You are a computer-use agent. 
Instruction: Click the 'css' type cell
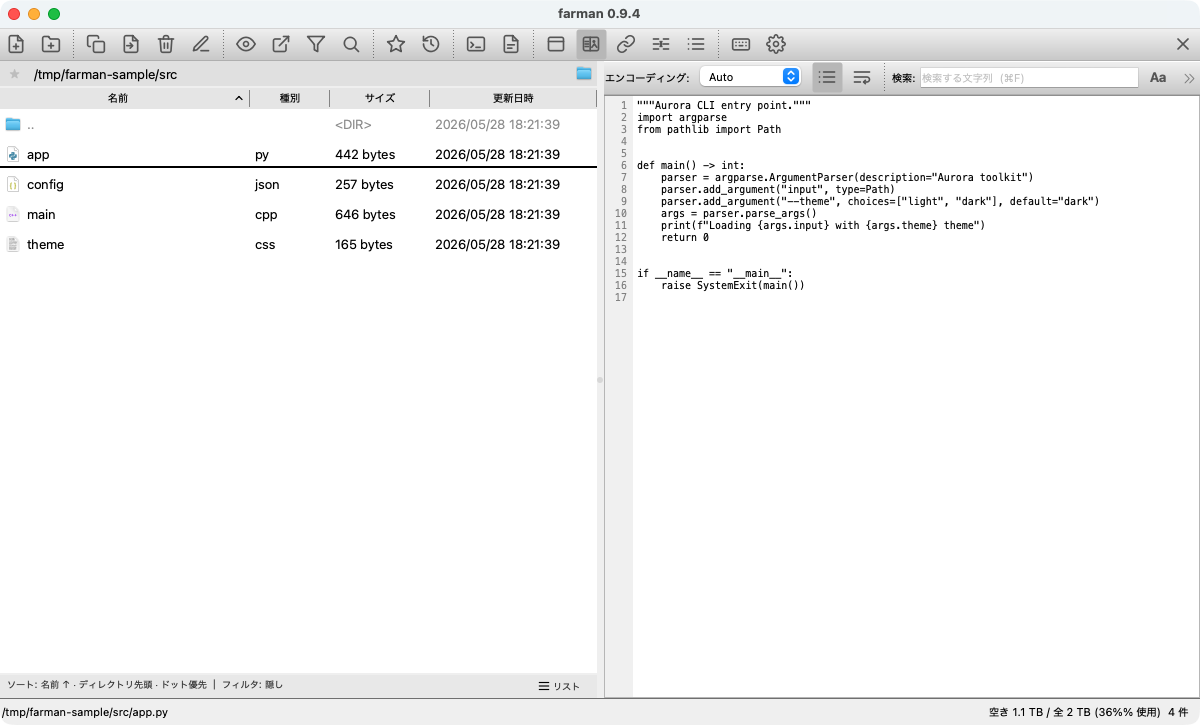pos(265,244)
